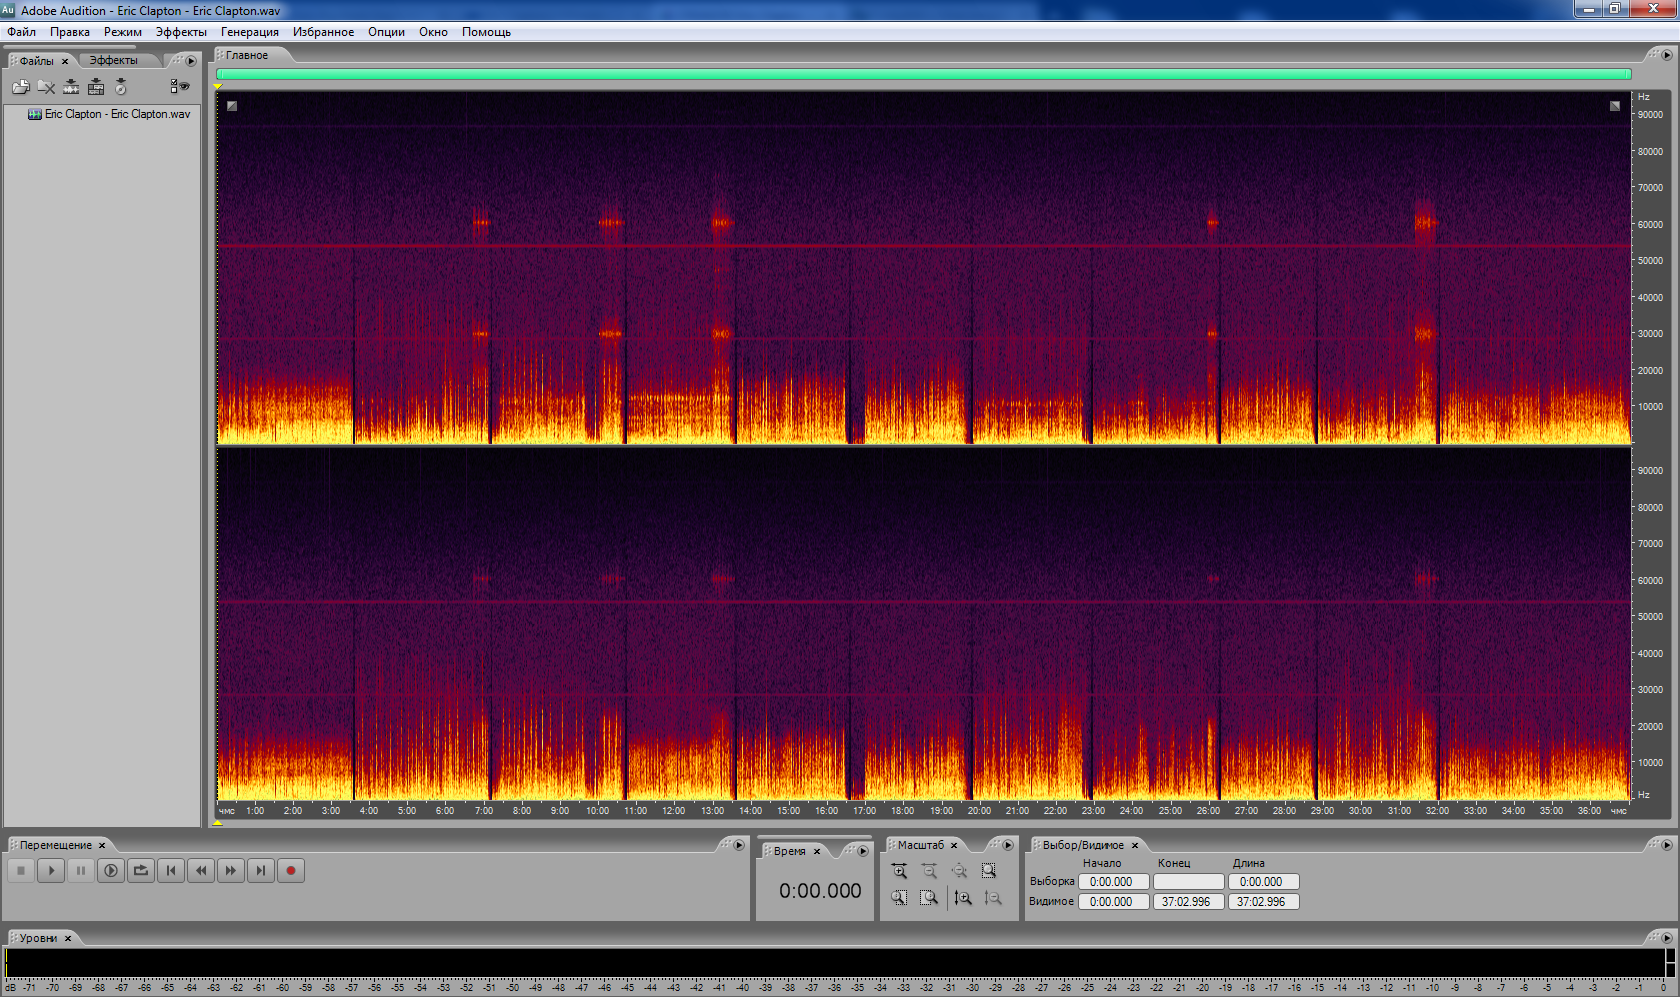The width and height of the screenshot is (1680, 997).
Task: Click Видимое Начало field
Action: click(1113, 902)
